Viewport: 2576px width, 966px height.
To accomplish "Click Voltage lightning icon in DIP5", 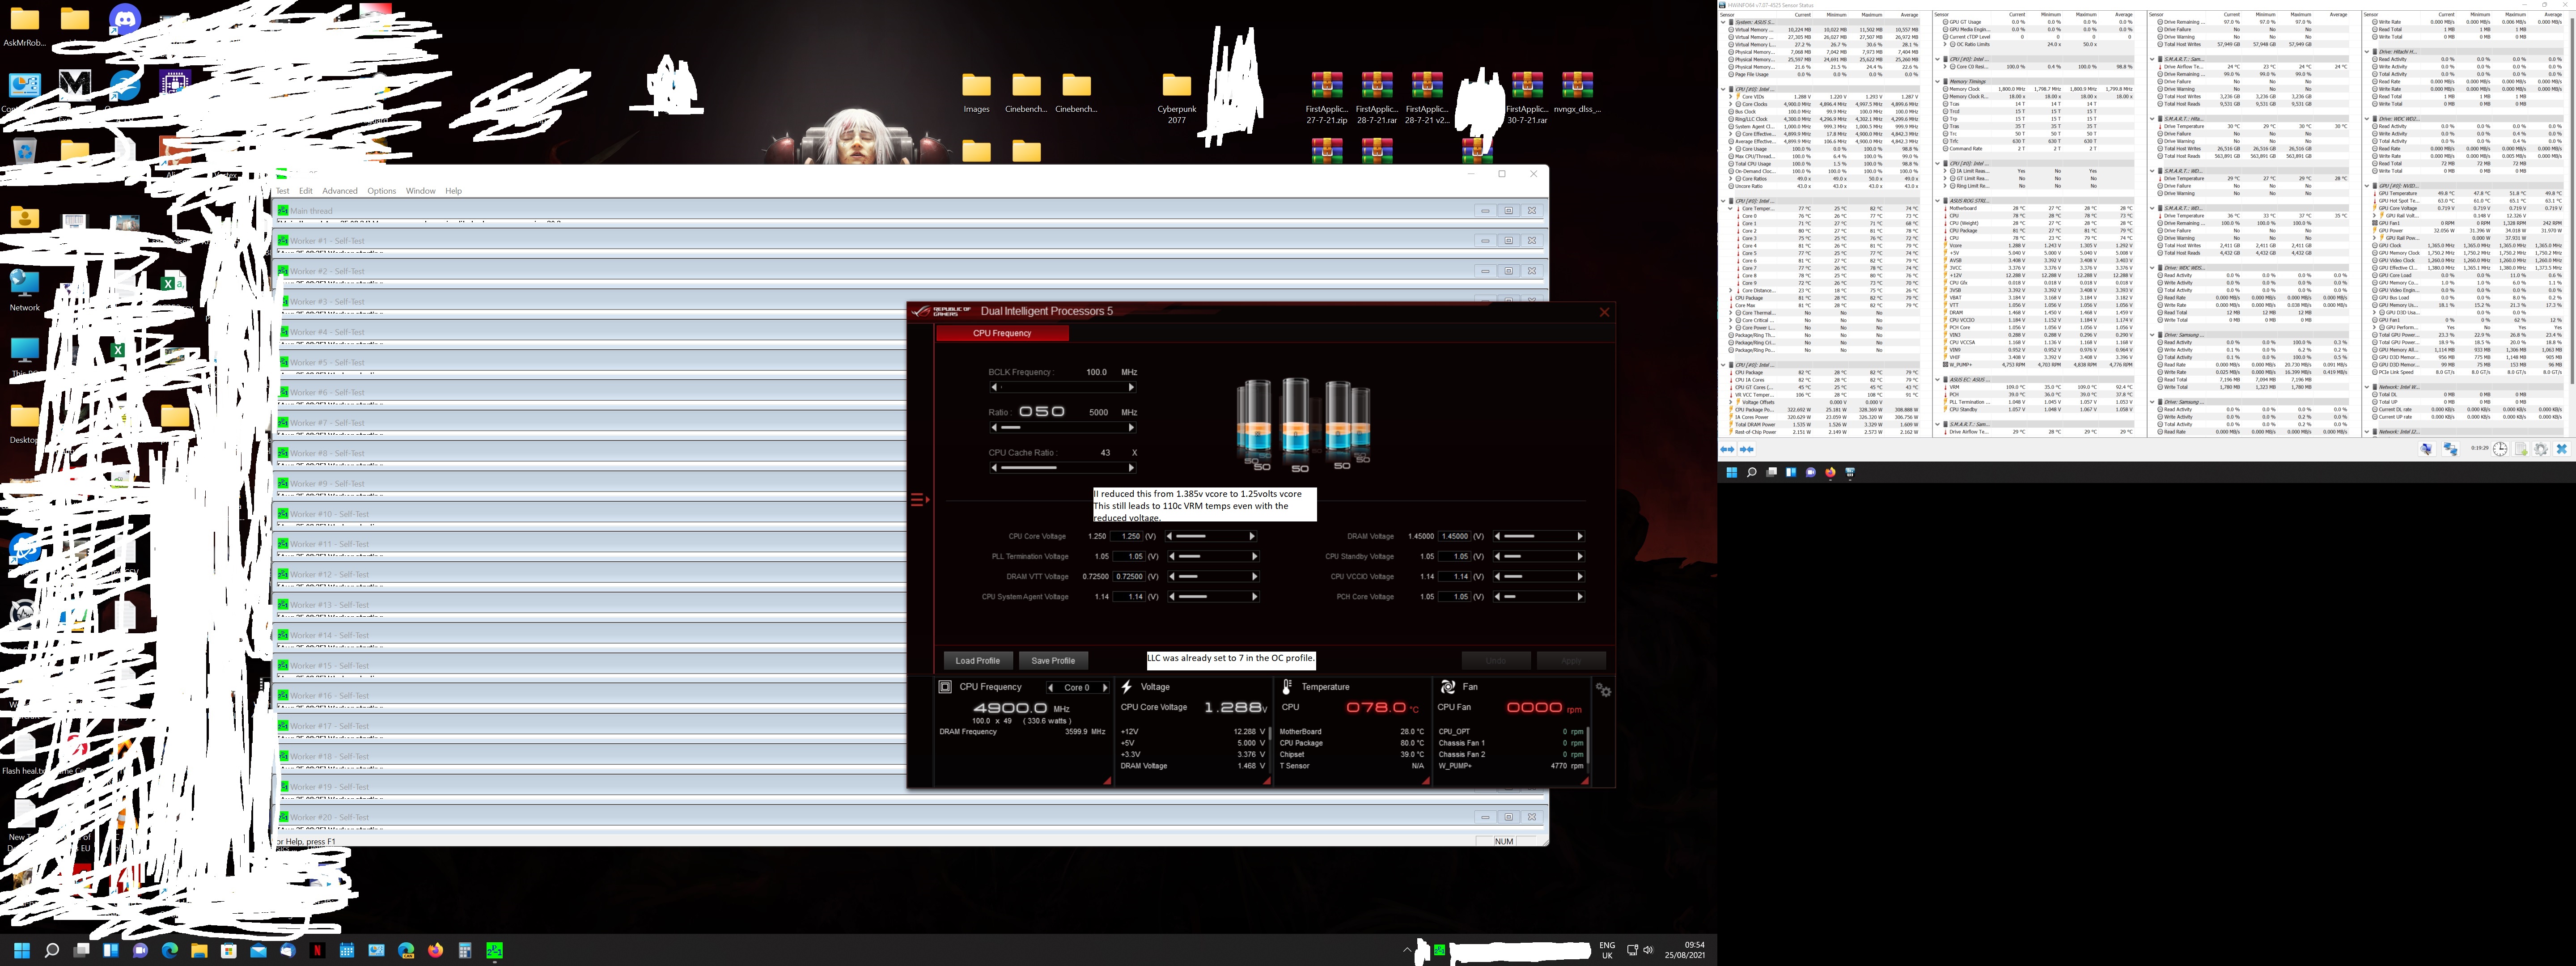I will click(x=1127, y=686).
